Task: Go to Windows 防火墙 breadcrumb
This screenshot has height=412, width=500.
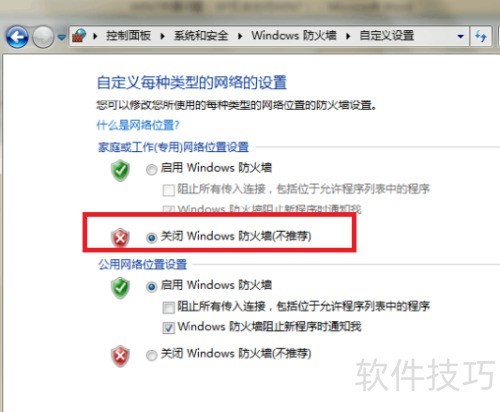Action: [x=294, y=35]
